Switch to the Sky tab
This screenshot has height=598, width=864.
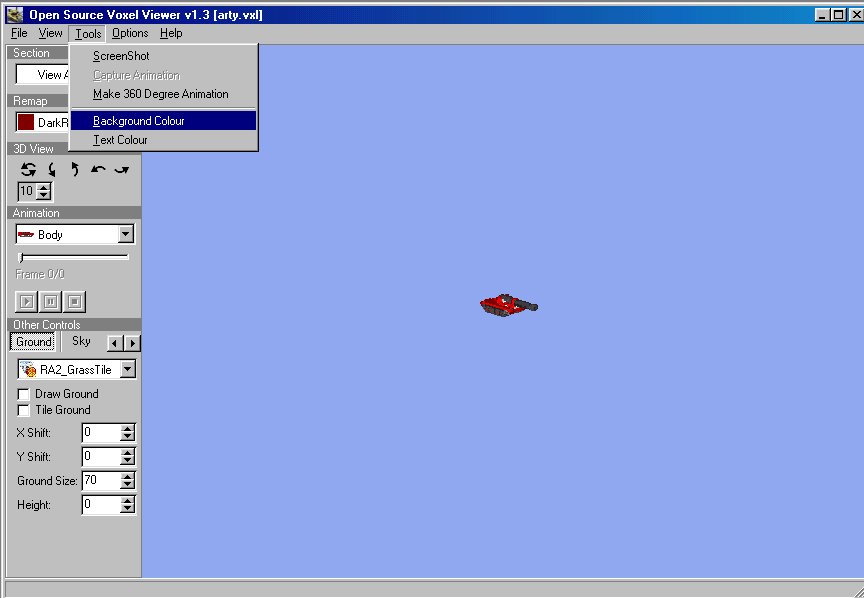point(82,341)
